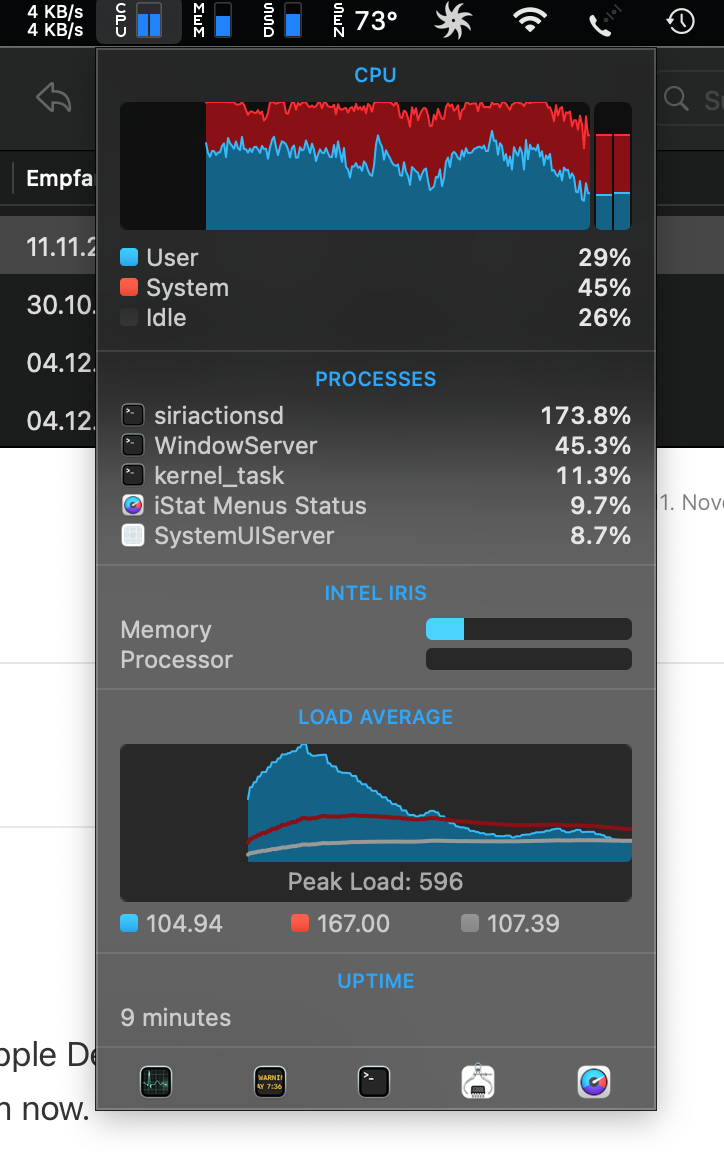
Task: Click the INTEL IRIS section header
Action: click(376, 593)
